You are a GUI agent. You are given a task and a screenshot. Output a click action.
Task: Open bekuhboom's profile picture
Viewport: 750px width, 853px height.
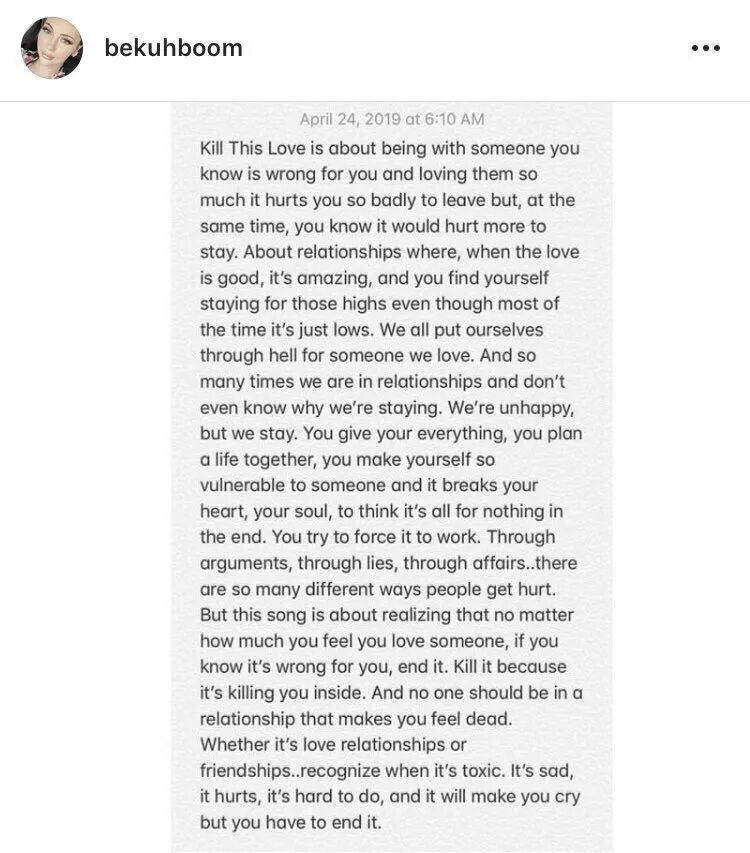[52, 48]
